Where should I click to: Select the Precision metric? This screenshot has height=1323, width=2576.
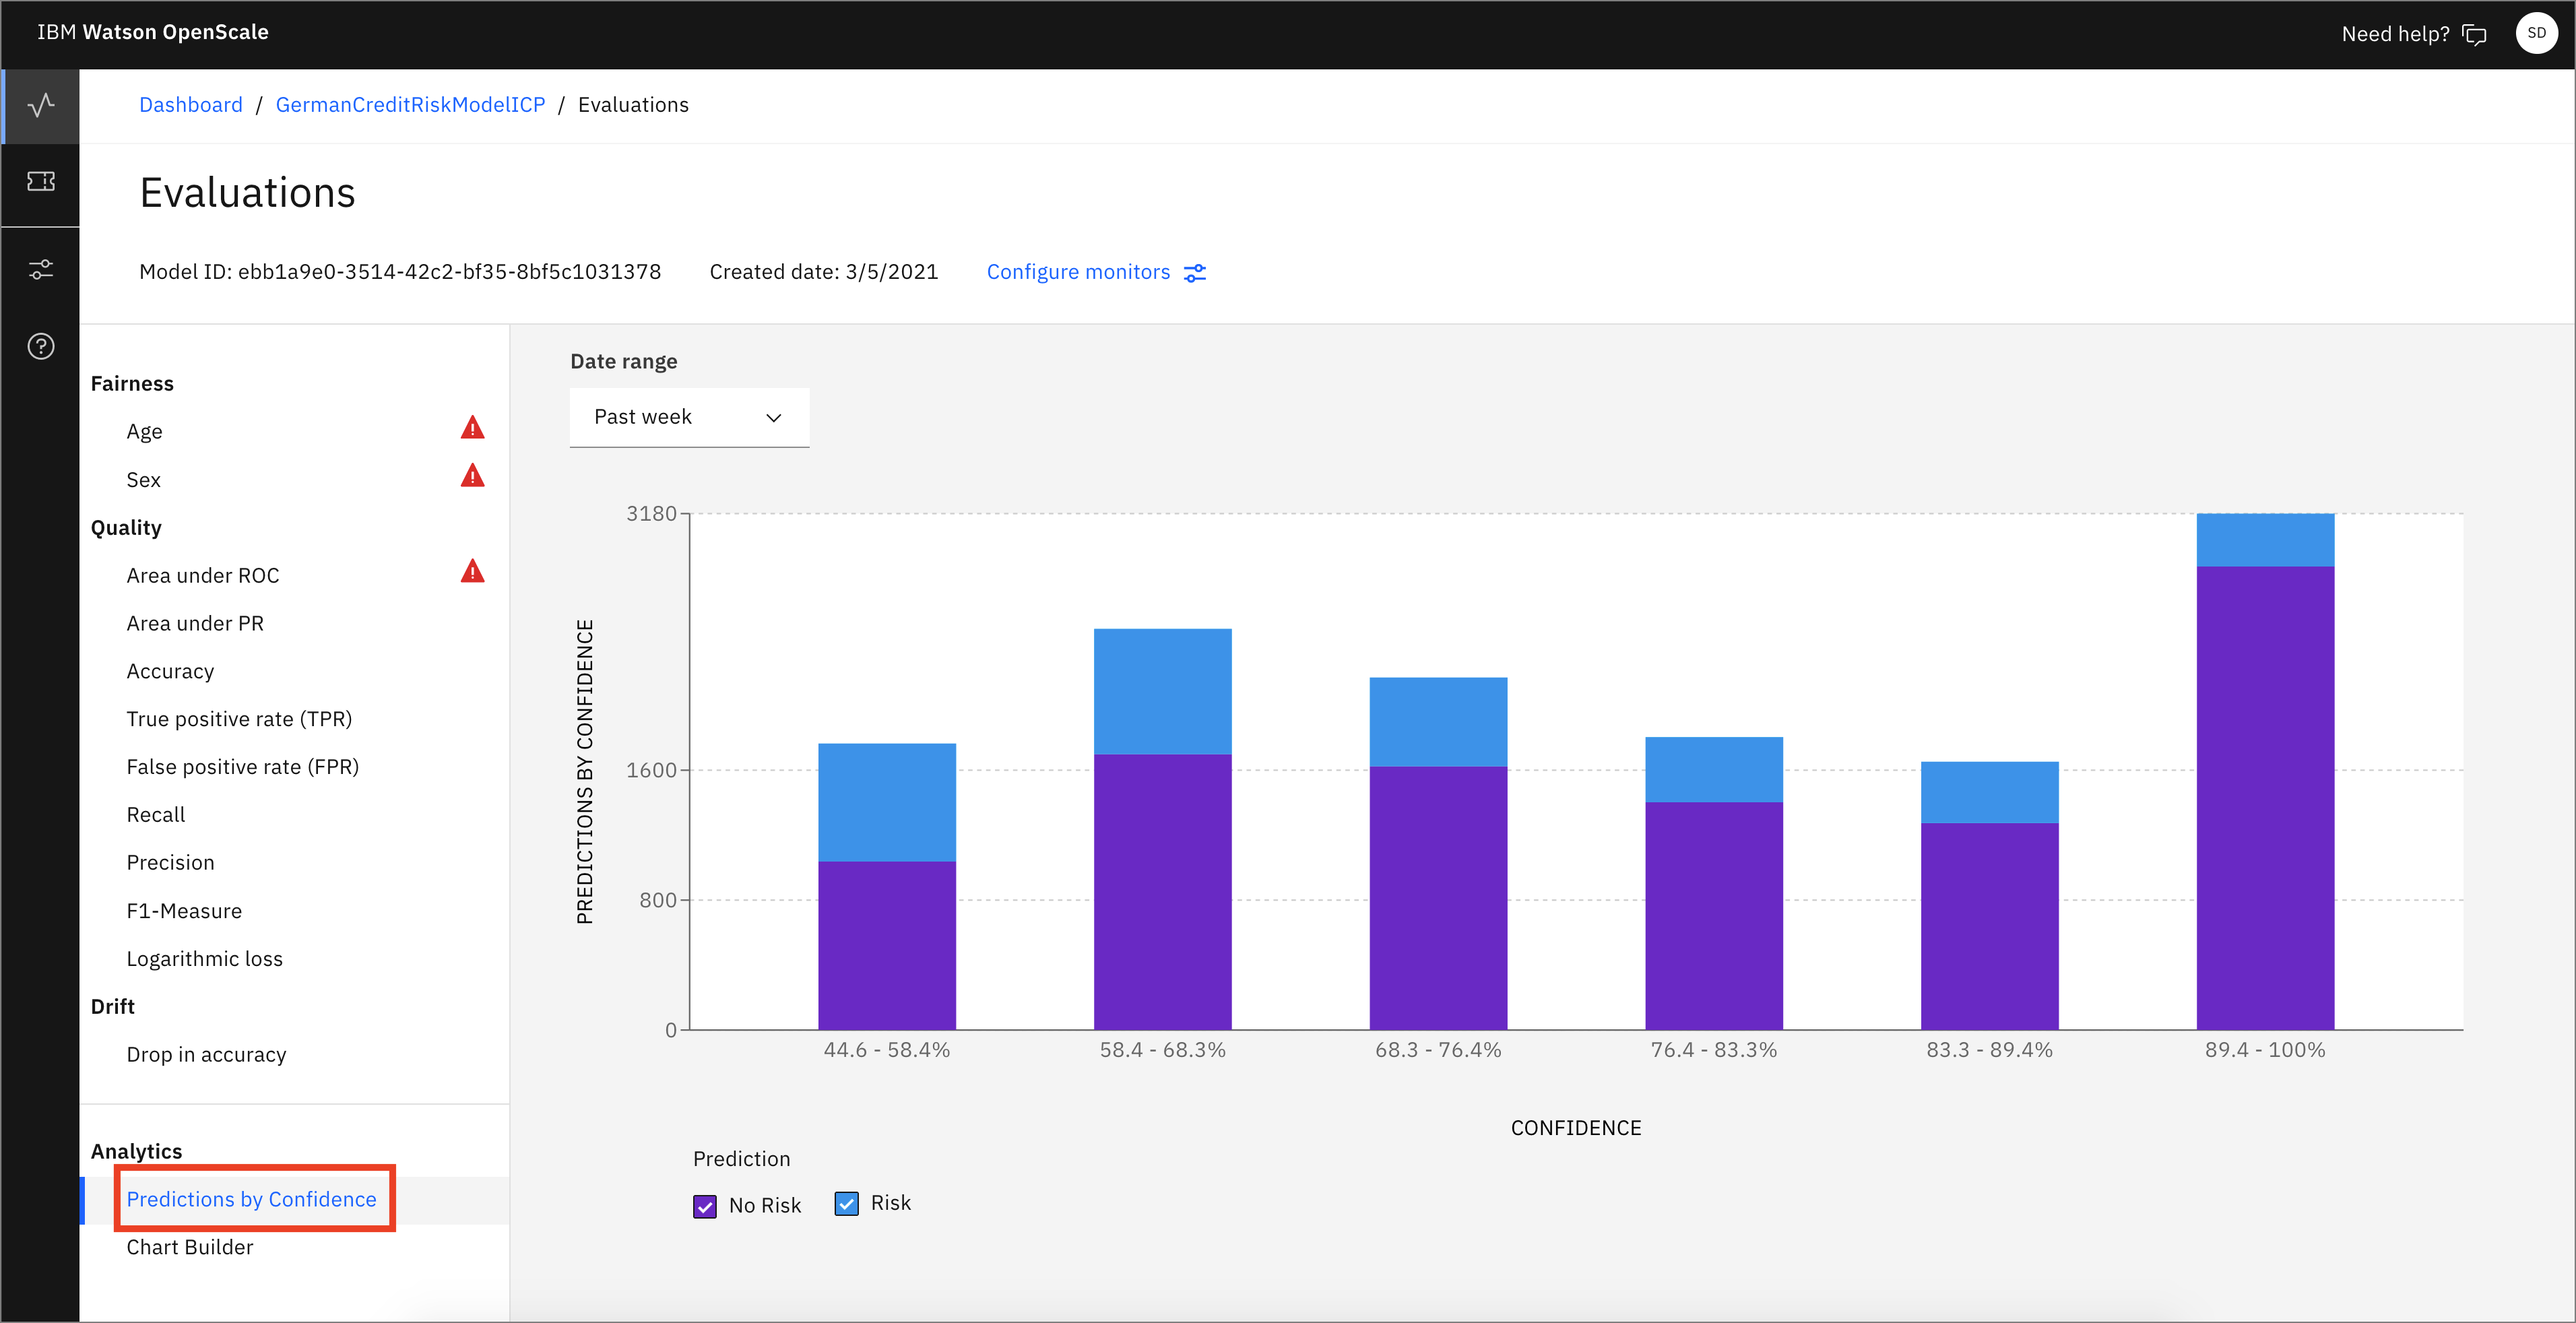click(170, 863)
